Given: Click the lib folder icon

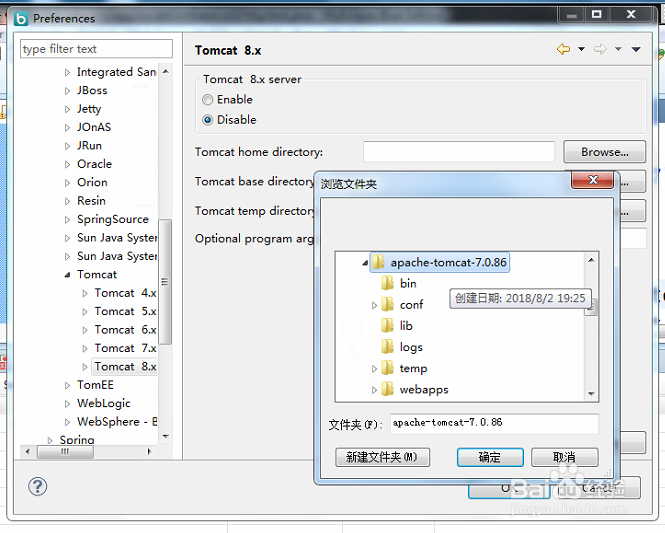Looking at the screenshot, I should (387, 326).
